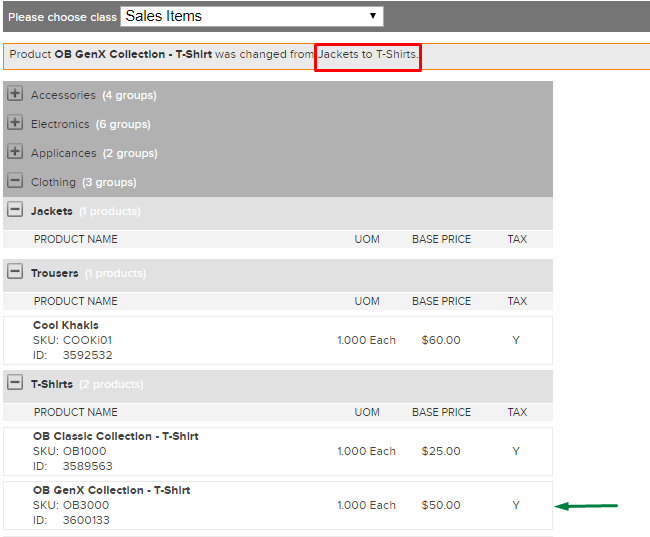Image resolution: width=650 pixels, height=537 pixels.
Task: Expand the Accessories category
Action: click(15, 94)
